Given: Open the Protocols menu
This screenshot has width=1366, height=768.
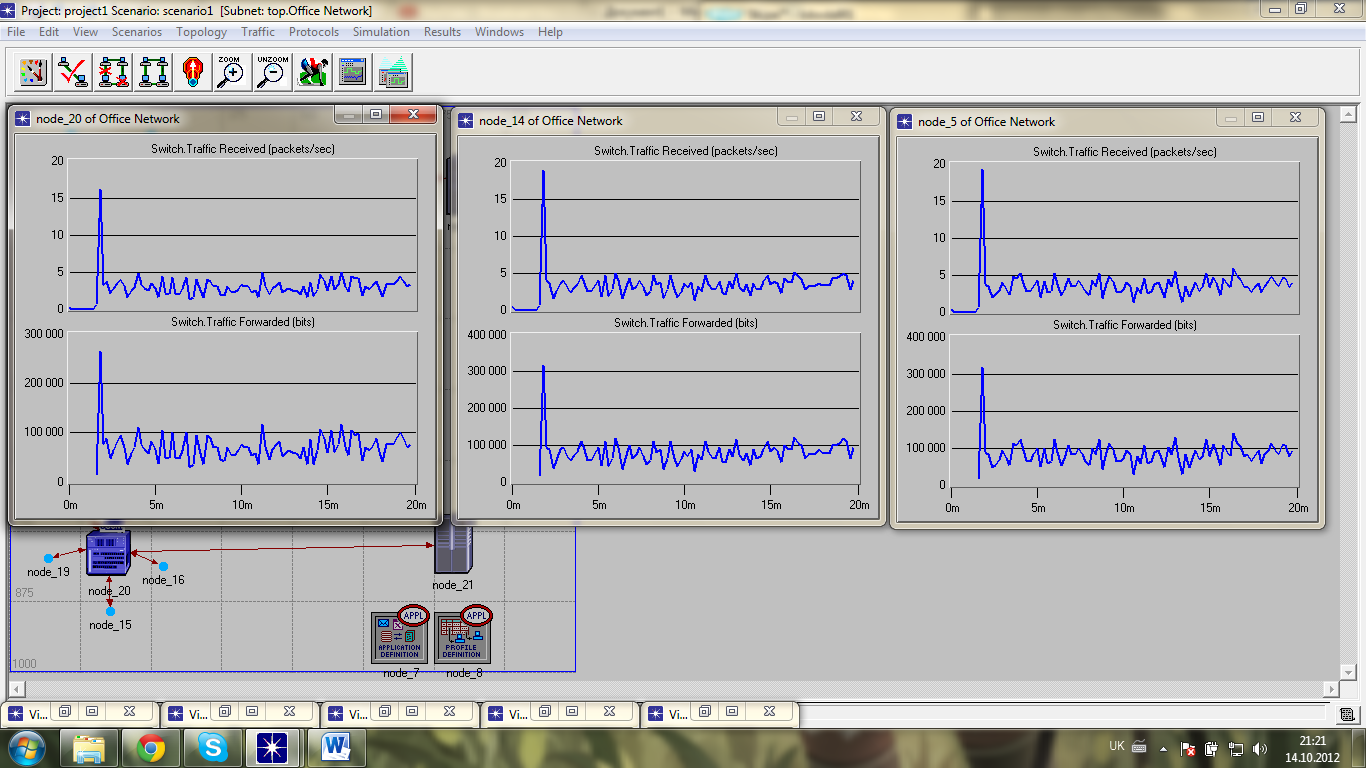Looking at the screenshot, I should click(x=314, y=32).
